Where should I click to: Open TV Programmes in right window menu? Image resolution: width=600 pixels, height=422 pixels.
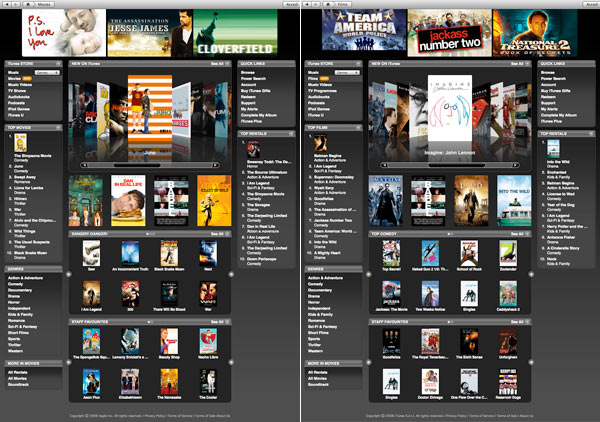pos(322,91)
